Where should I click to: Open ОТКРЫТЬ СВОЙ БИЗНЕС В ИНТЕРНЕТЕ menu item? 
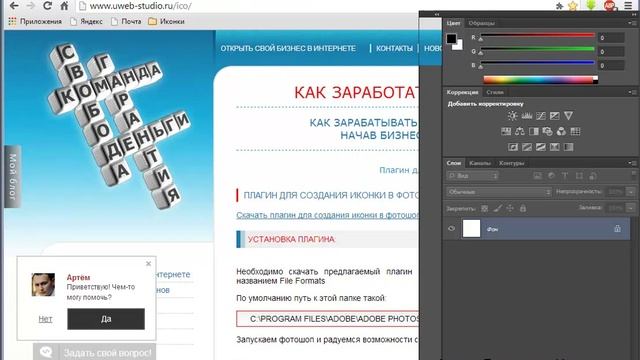coord(288,48)
